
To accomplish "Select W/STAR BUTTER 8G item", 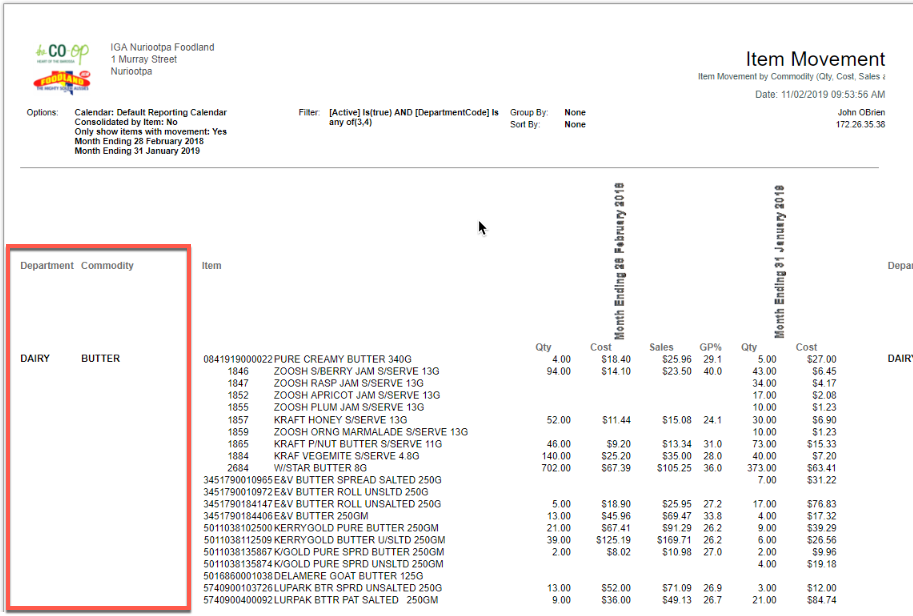I will click(x=320, y=468).
